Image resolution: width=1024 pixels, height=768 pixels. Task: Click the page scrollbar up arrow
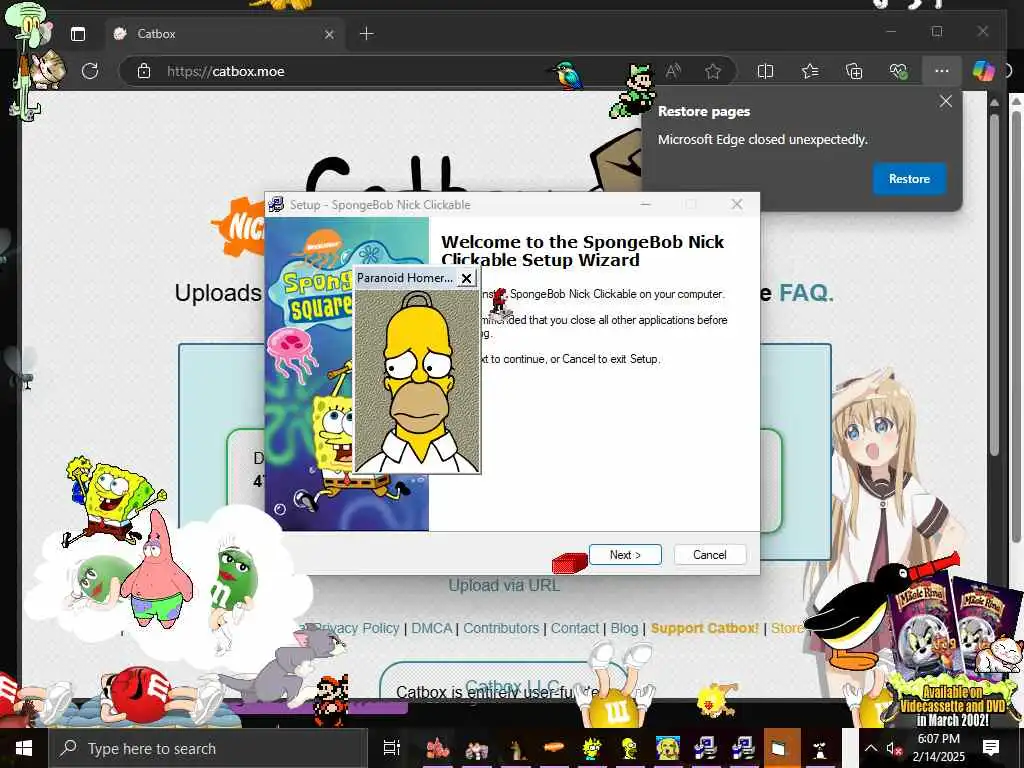point(994,103)
